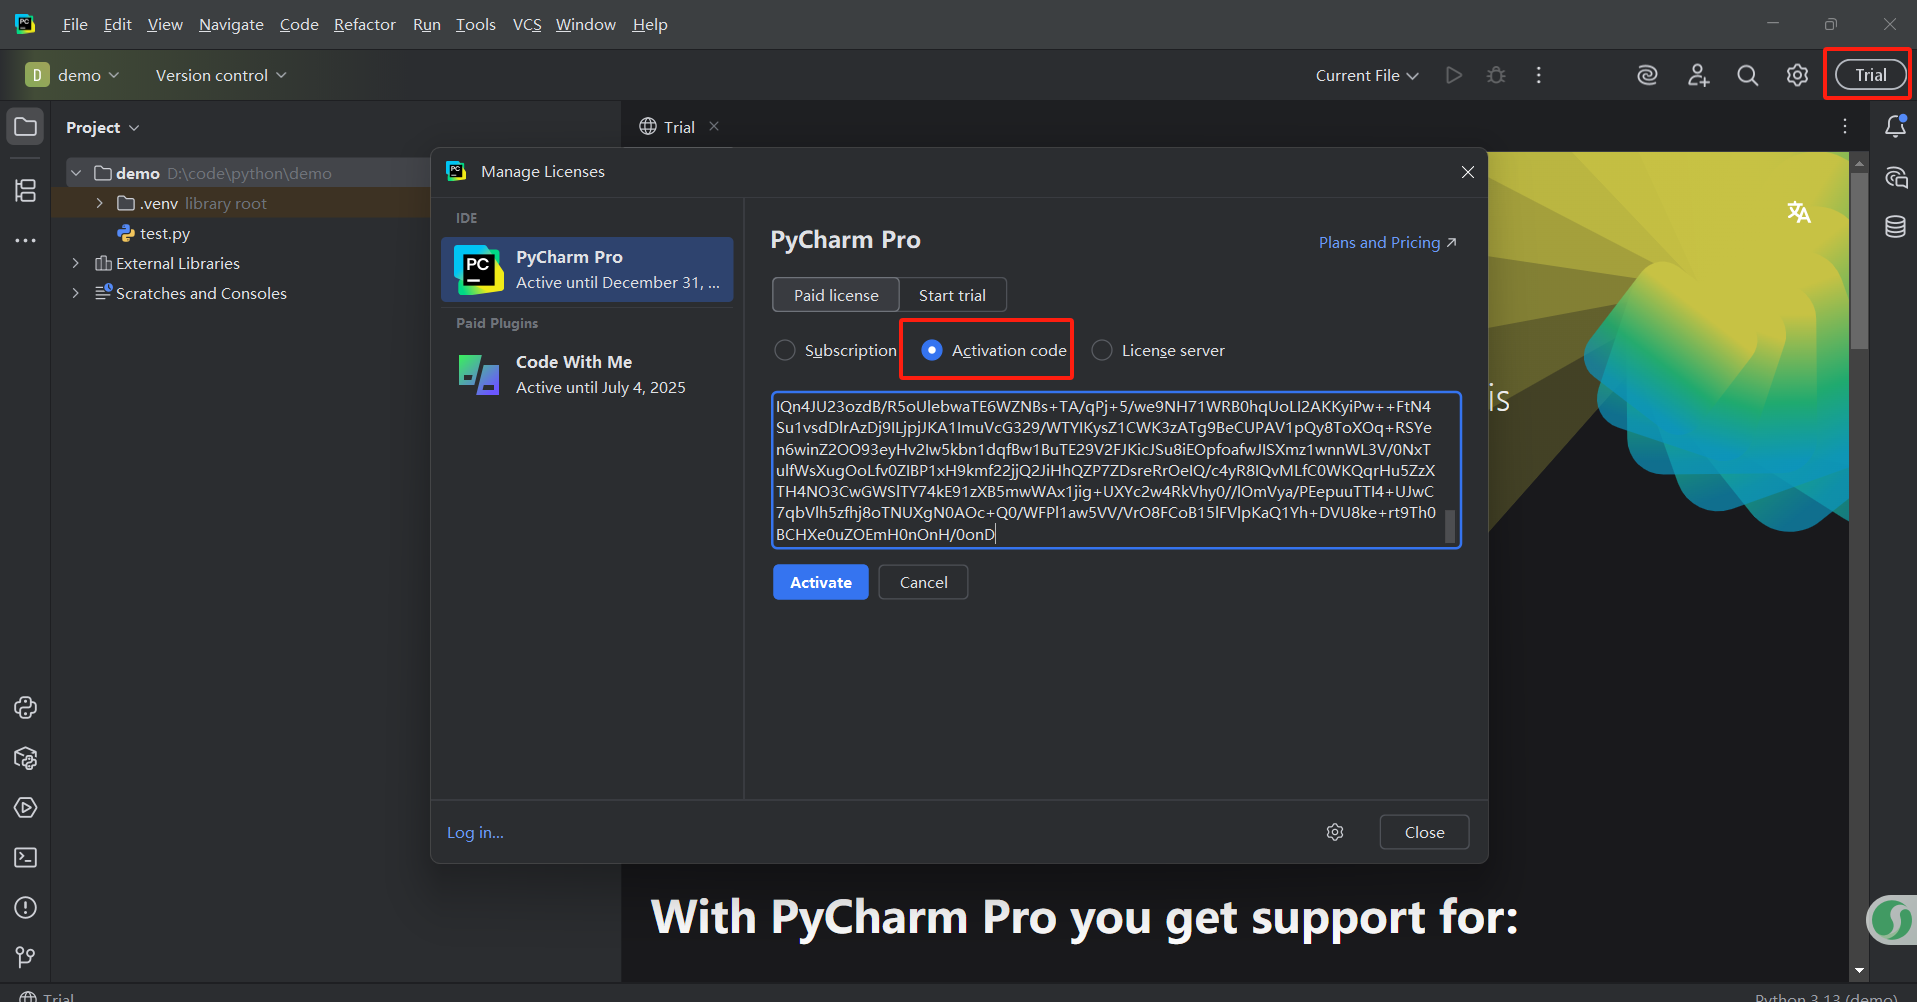This screenshot has height=1002, width=1917.
Task: Expand Scratches and Consoles node
Action: (x=76, y=293)
